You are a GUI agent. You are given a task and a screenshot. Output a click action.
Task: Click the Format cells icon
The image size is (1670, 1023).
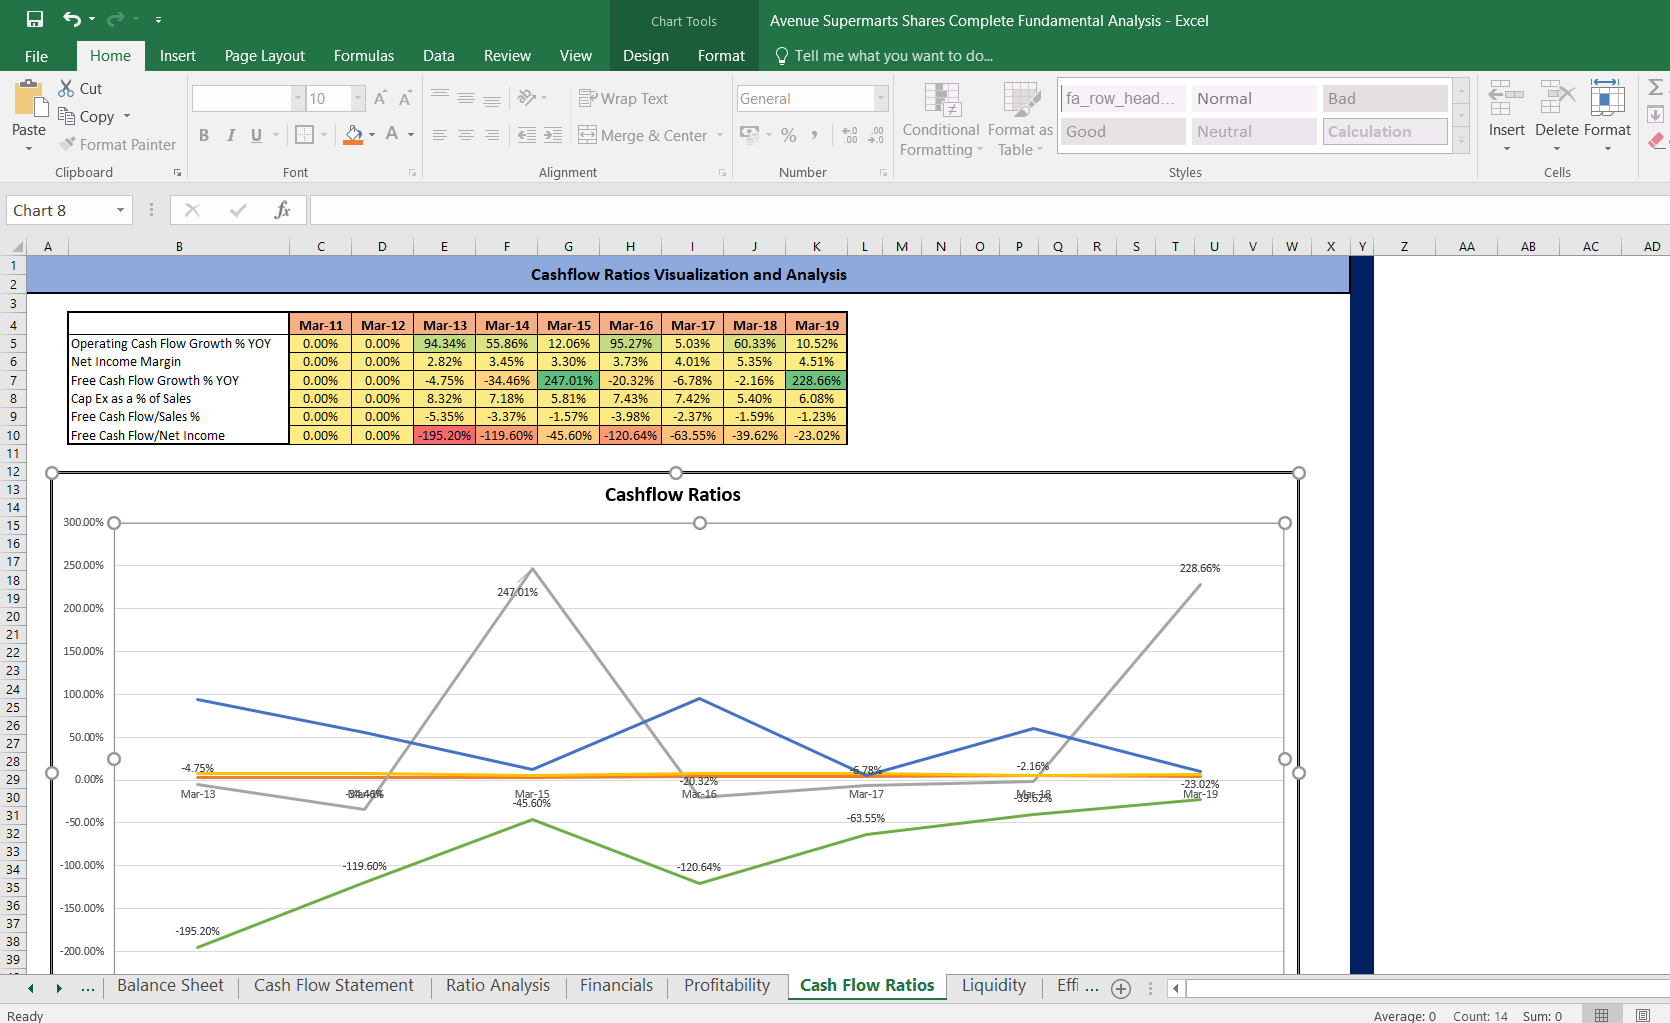point(1607,98)
